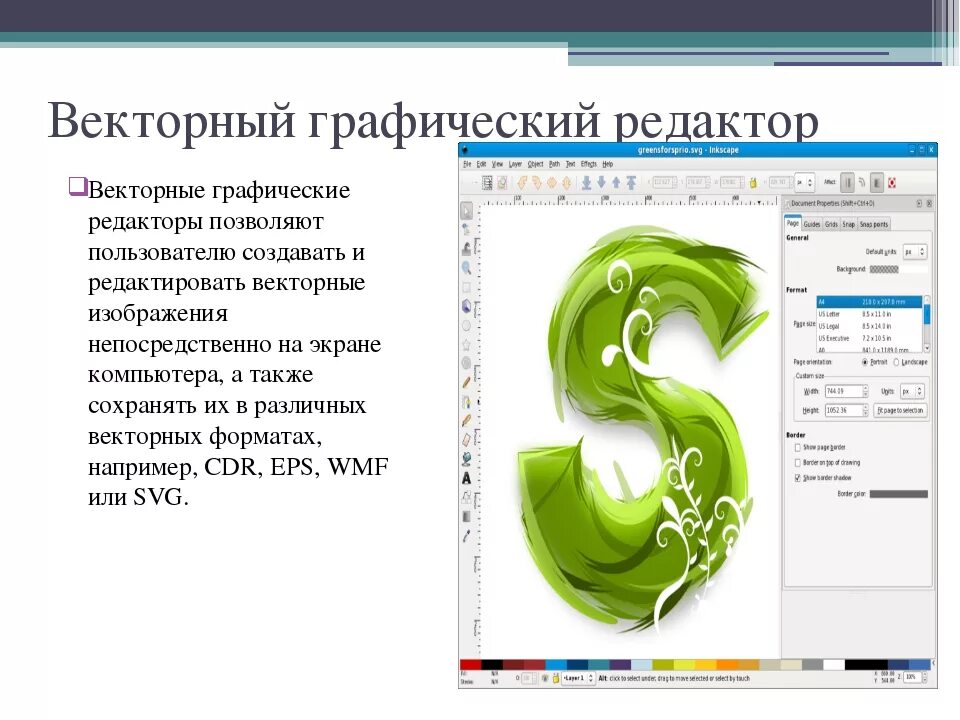Toggle Affect stroke width scaling button
The height and width of the screenshot is (720, 960).
pyautogui.click(x=848, y=182)
